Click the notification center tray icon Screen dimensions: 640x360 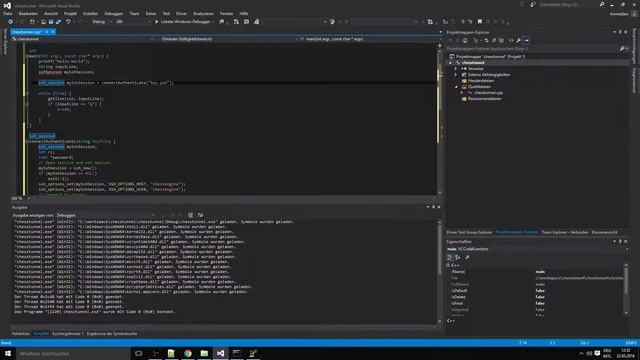coord(597,353)
